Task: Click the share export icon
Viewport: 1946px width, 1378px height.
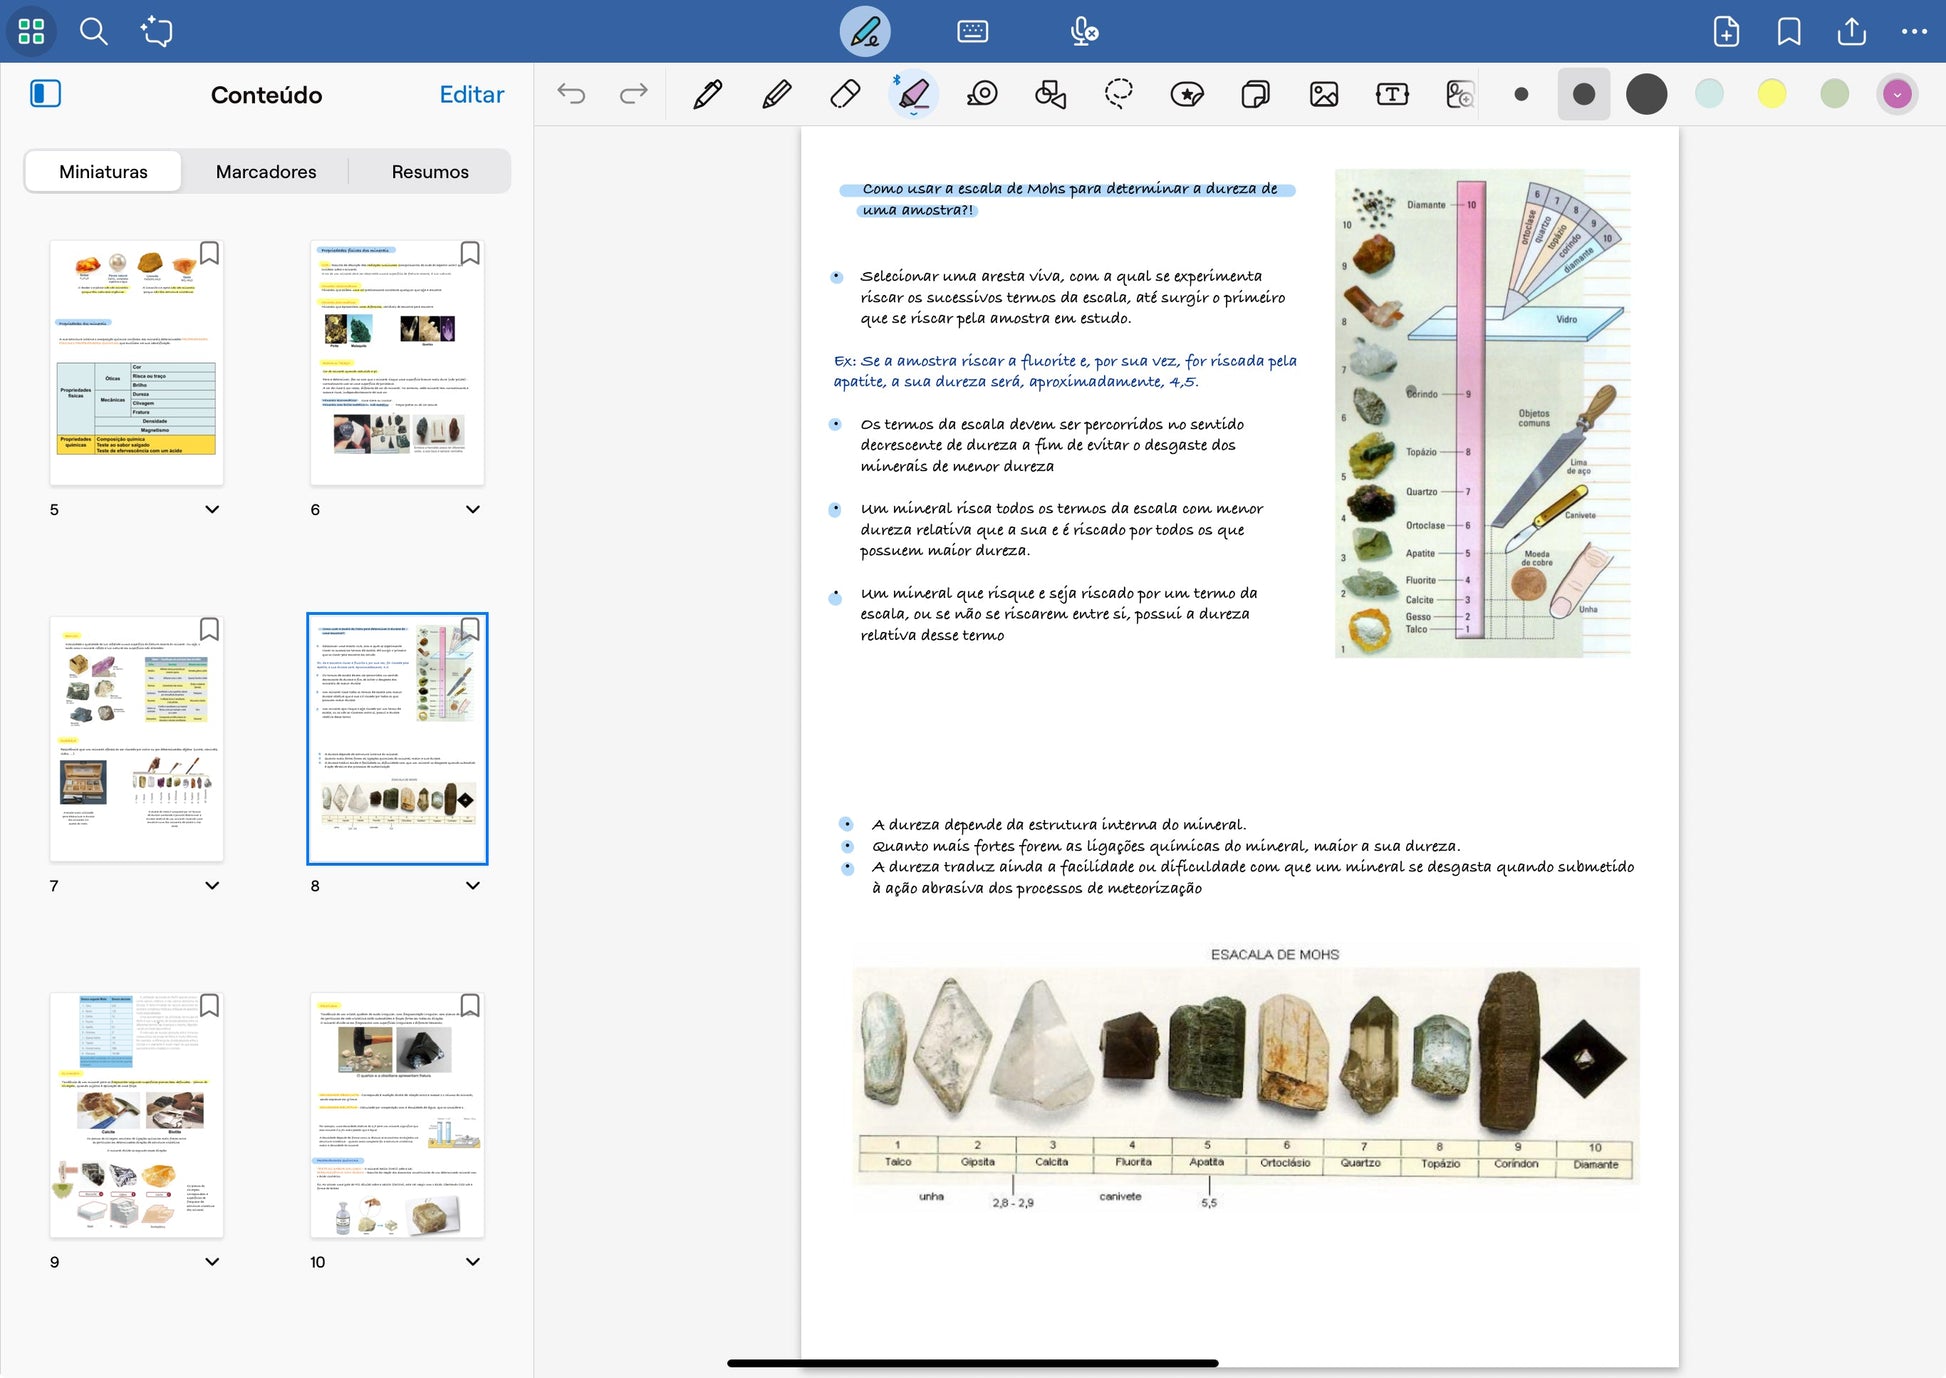Action: [x=1851, y=31]
